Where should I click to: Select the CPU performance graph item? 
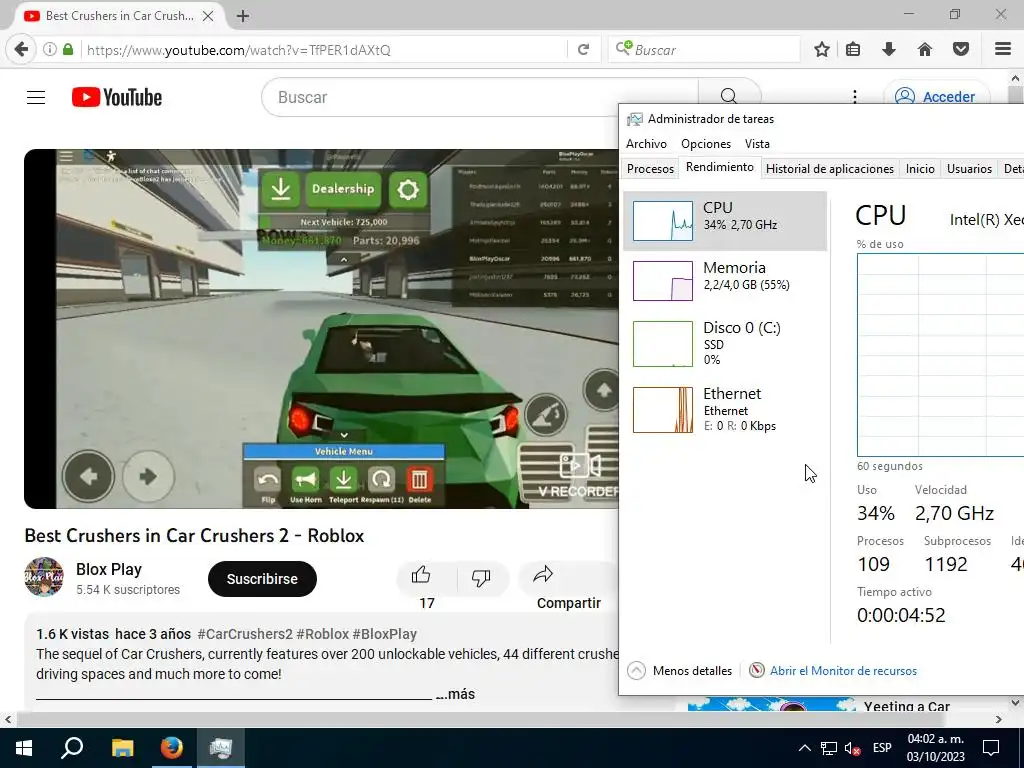[x=725, y=221]
